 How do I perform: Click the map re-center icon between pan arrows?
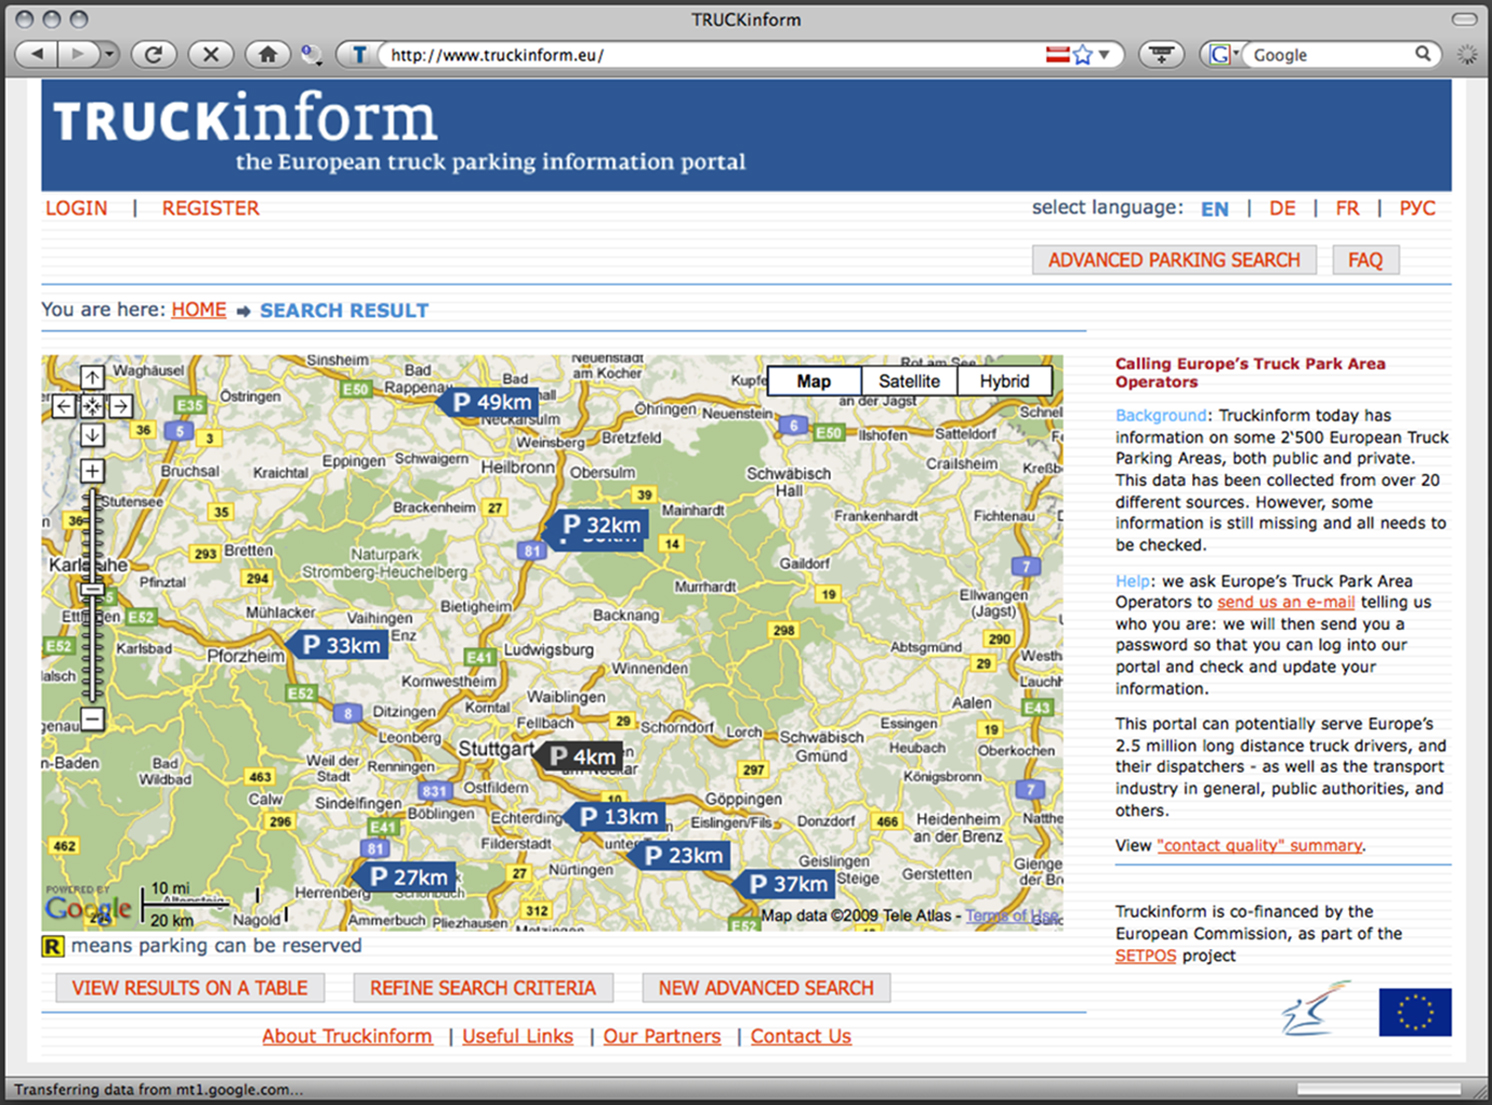(92, 406)
